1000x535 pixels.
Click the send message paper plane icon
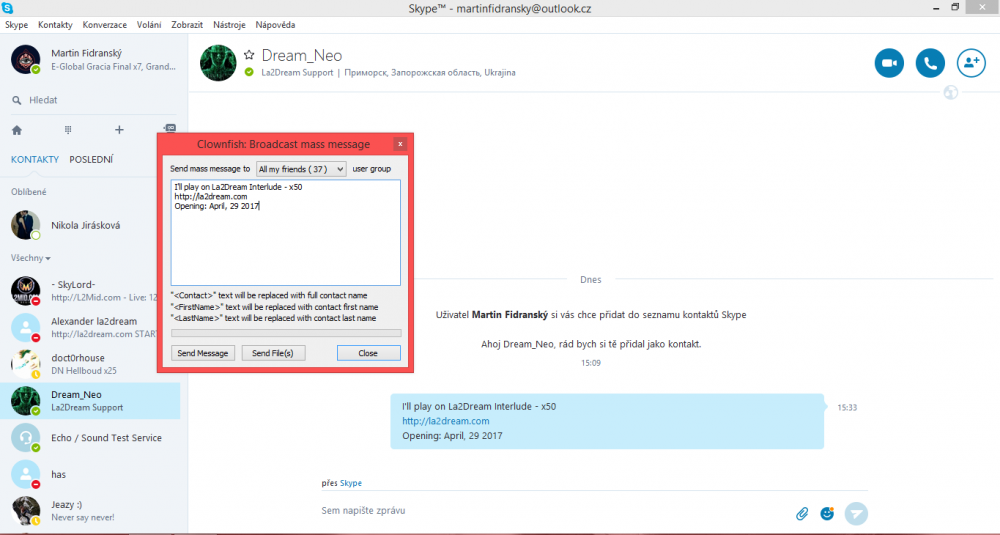pyautogui.click(x=856, y=513)
